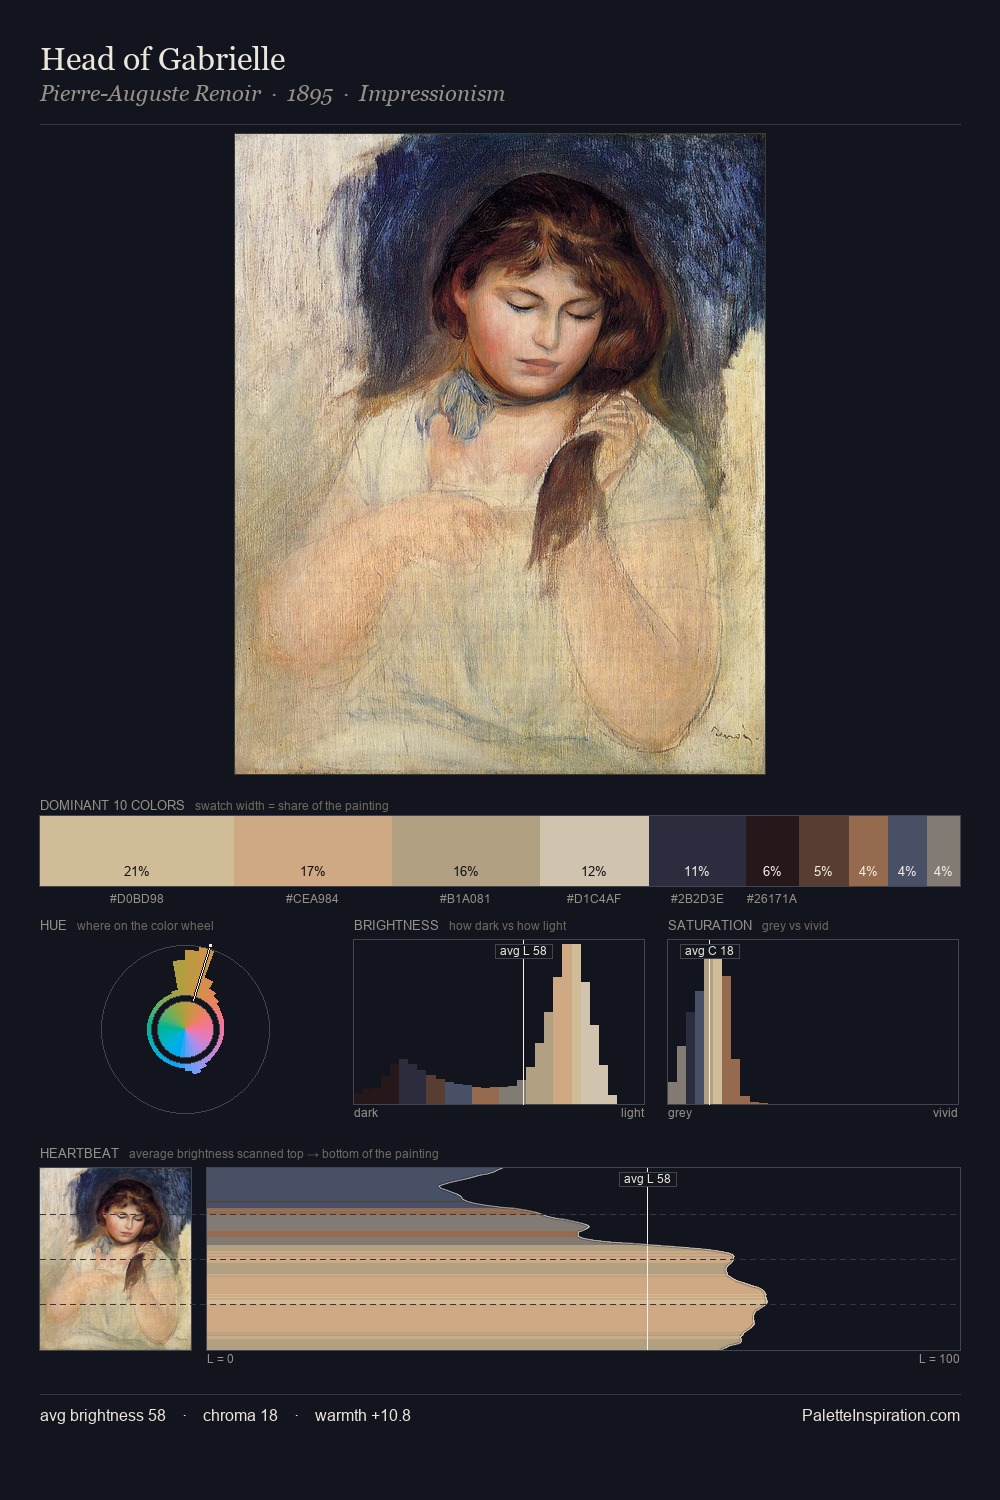Click the year 1895
Screen dimensions: 1000x1500
pos(309,94)
